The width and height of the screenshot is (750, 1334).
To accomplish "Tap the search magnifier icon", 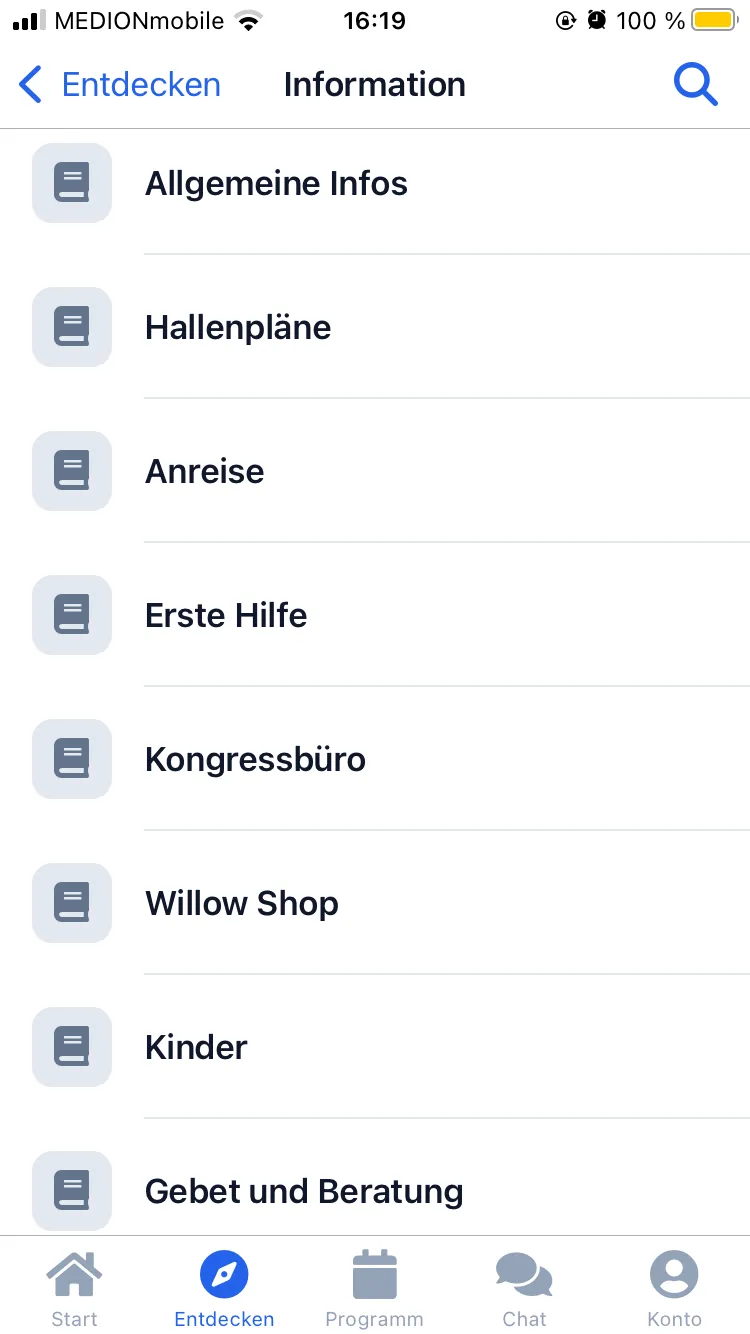I will (x=696, y=85).
